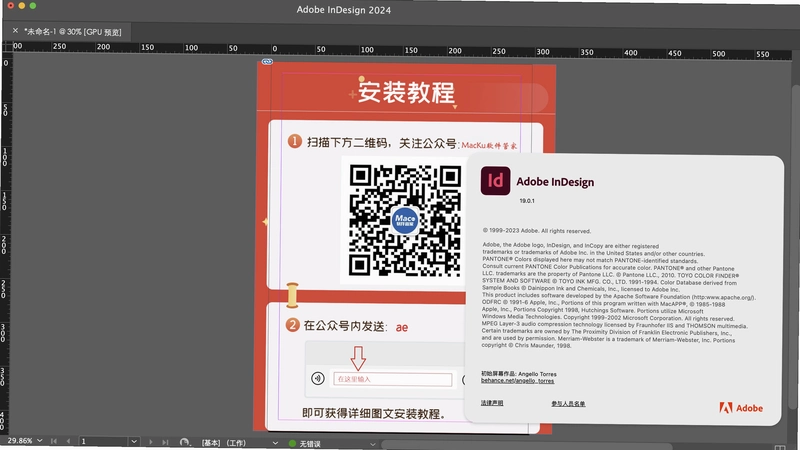Click the Adobe logo in the About dialog
Image resolution: width=800 pixels, height=450 pixels.
(741, 408)
